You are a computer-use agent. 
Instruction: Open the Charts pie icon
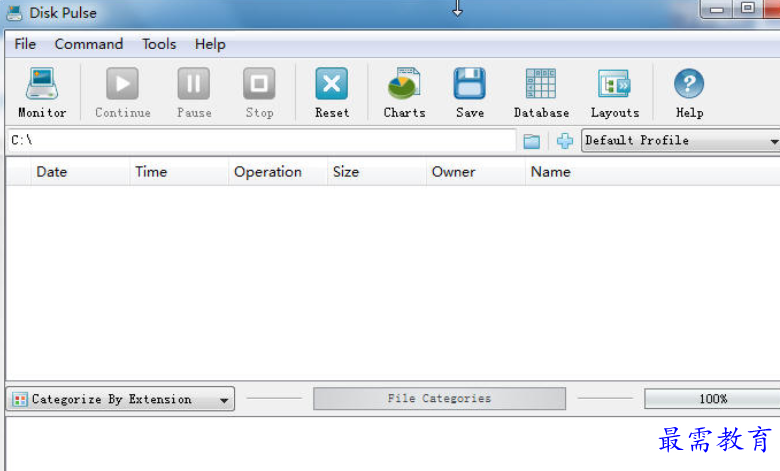tap(404, 84)
